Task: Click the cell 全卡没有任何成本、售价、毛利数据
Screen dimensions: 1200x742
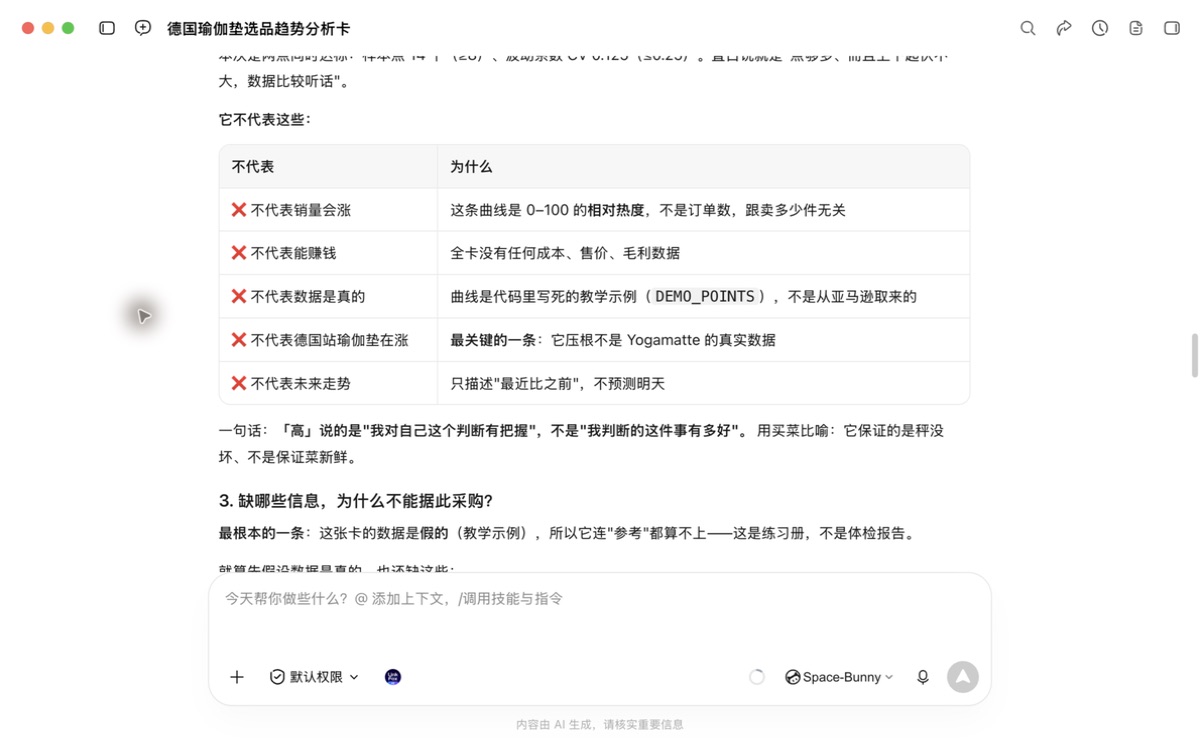Action: click(x=703, y=253)
